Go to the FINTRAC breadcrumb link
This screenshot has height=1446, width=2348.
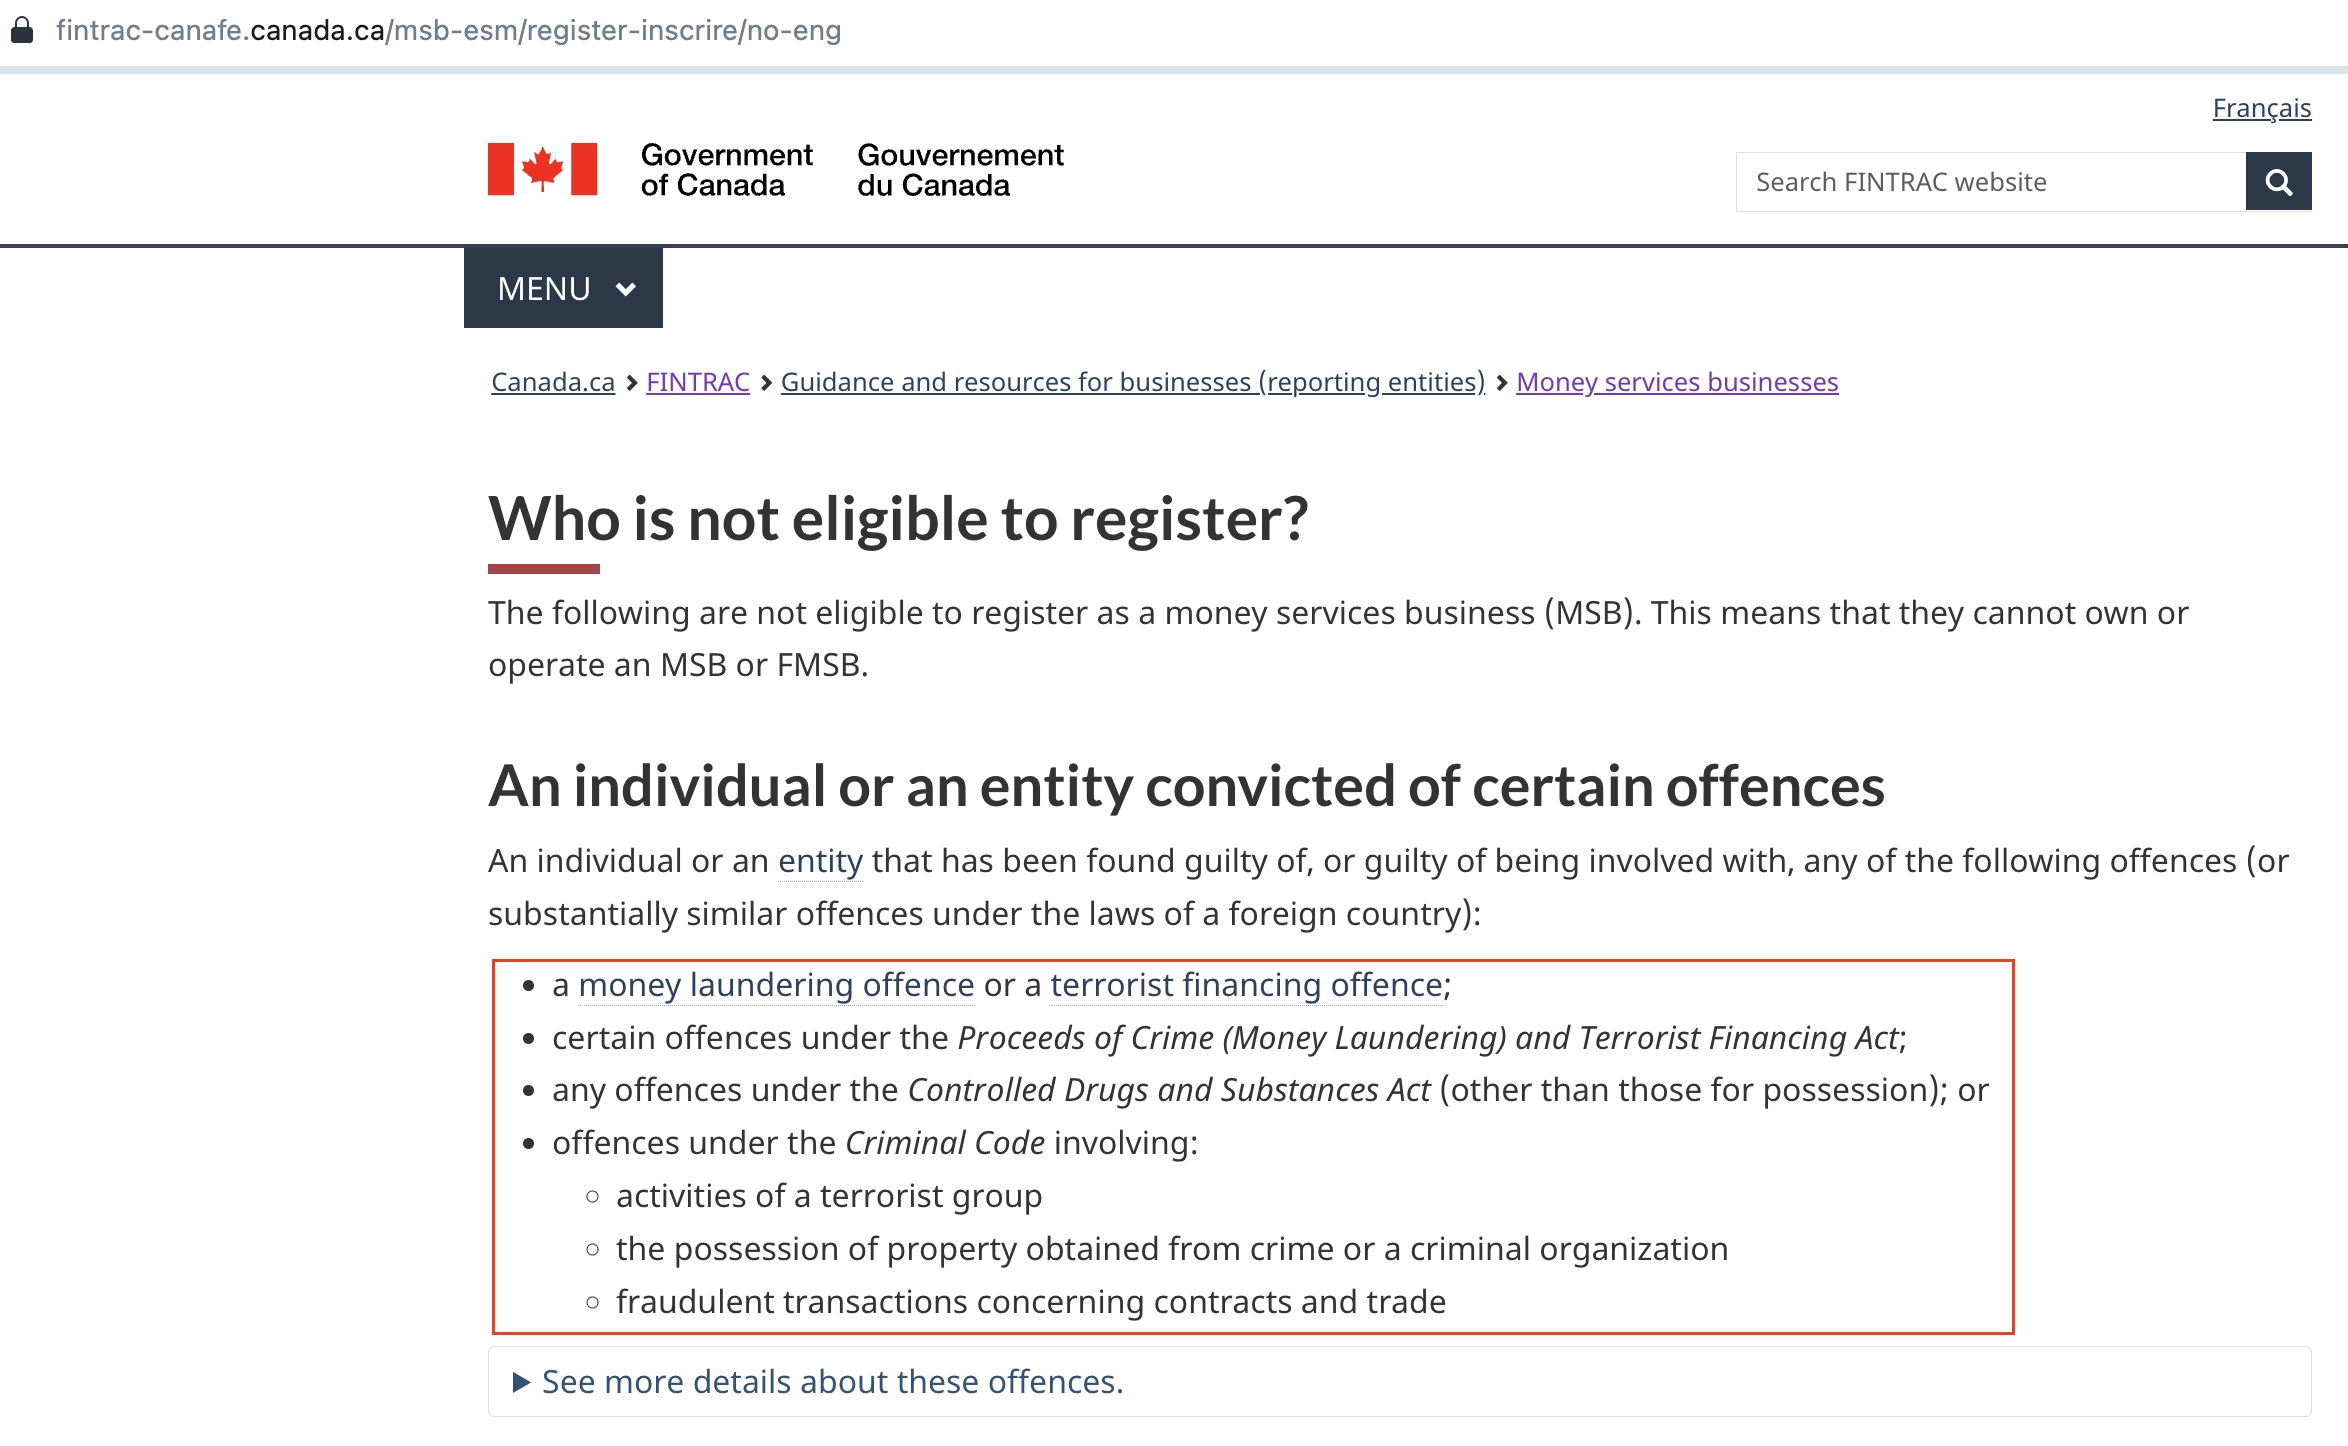697,382
